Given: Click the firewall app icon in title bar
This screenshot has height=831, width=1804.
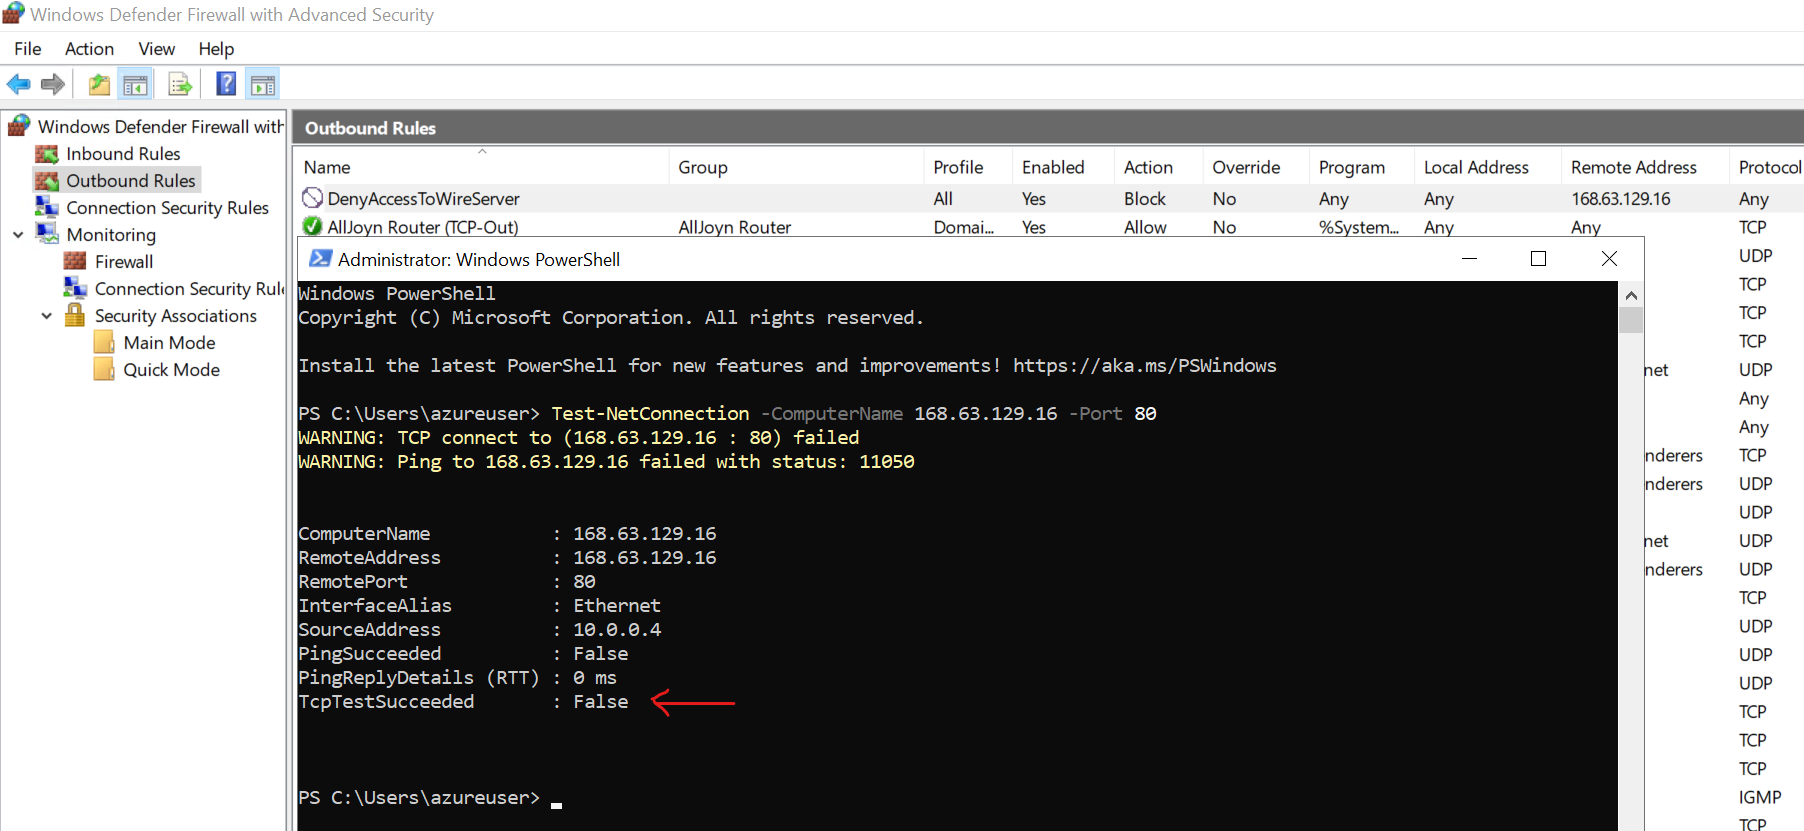Looking at the screenshot, I should 13,14.
